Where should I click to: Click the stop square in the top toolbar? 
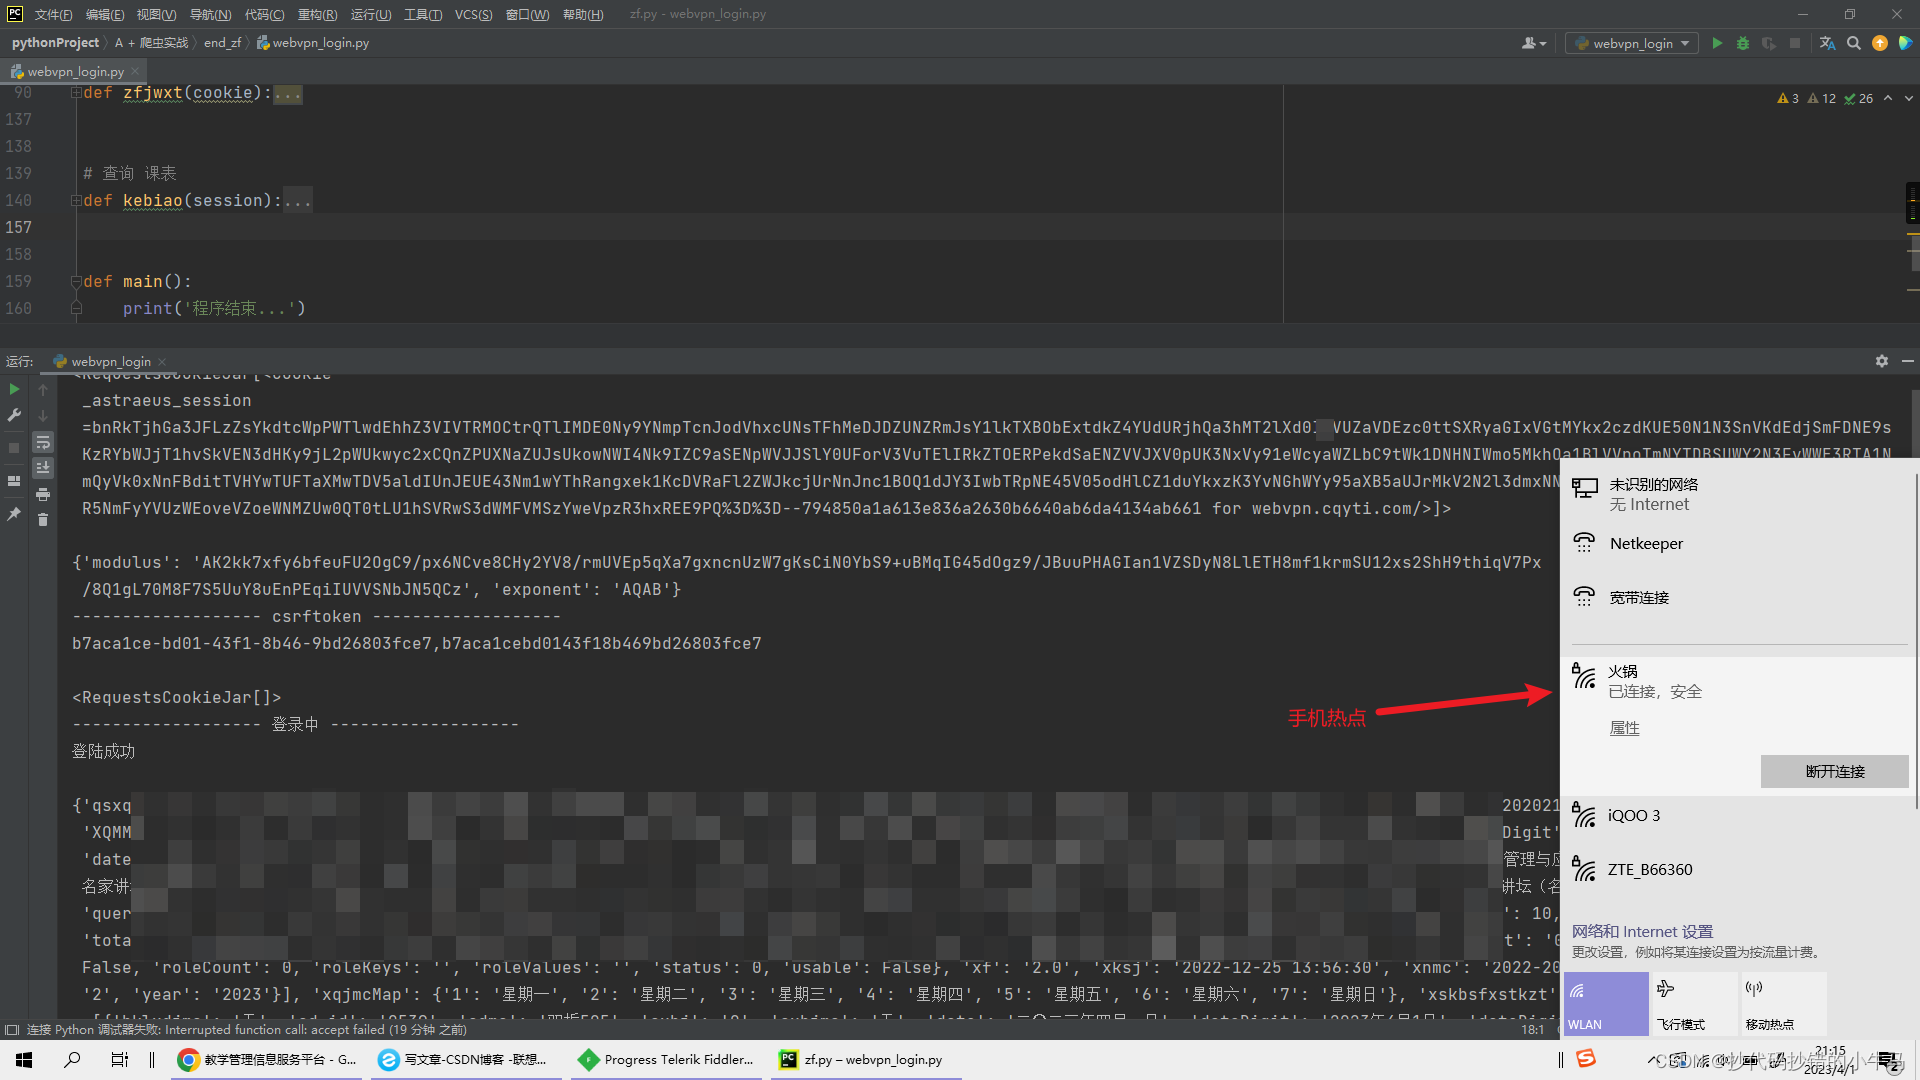1795,43
